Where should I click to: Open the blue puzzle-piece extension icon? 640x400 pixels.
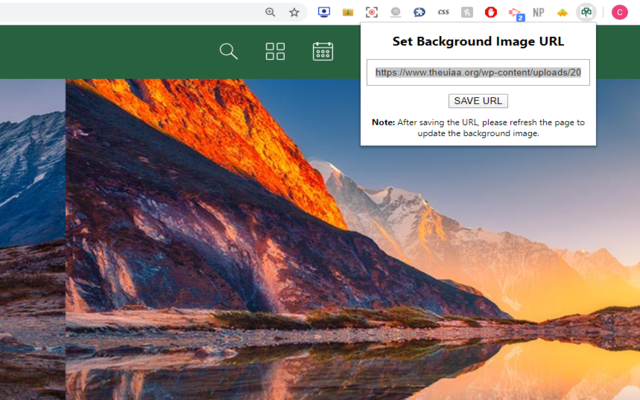[419, 12]
